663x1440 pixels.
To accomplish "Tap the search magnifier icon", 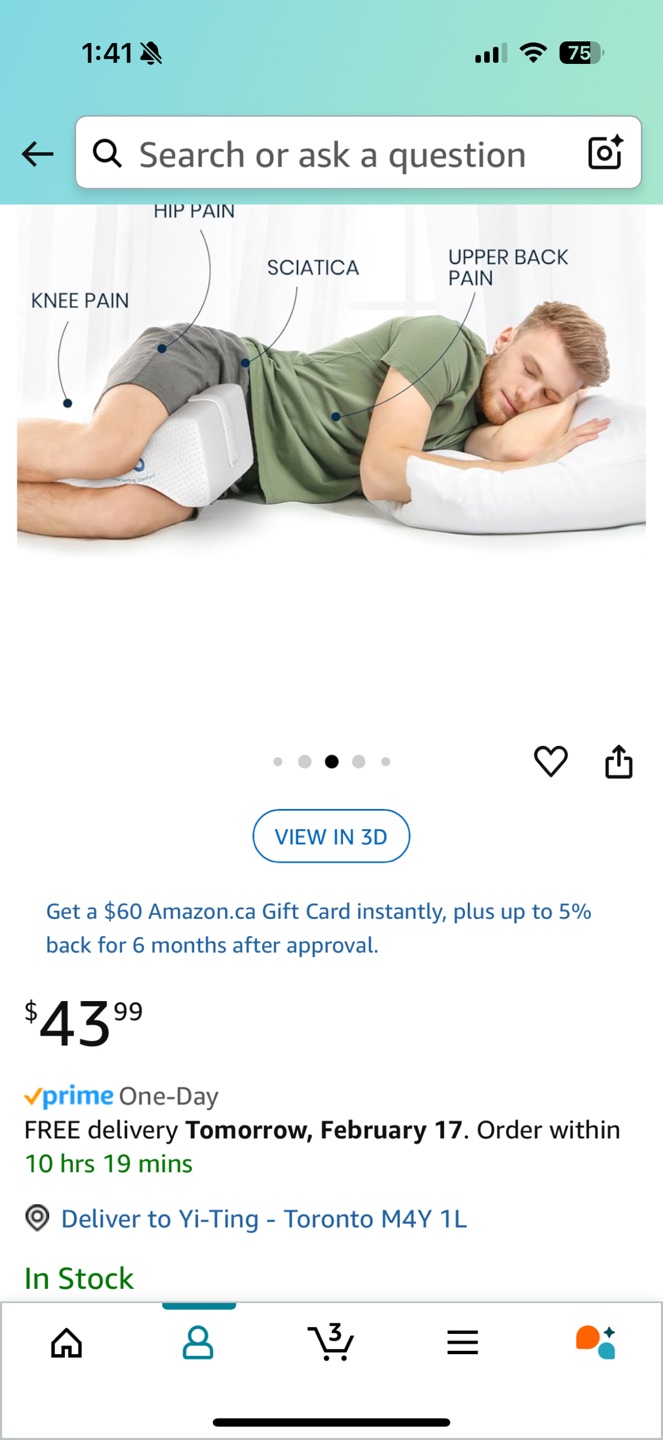I will point(107,153).
